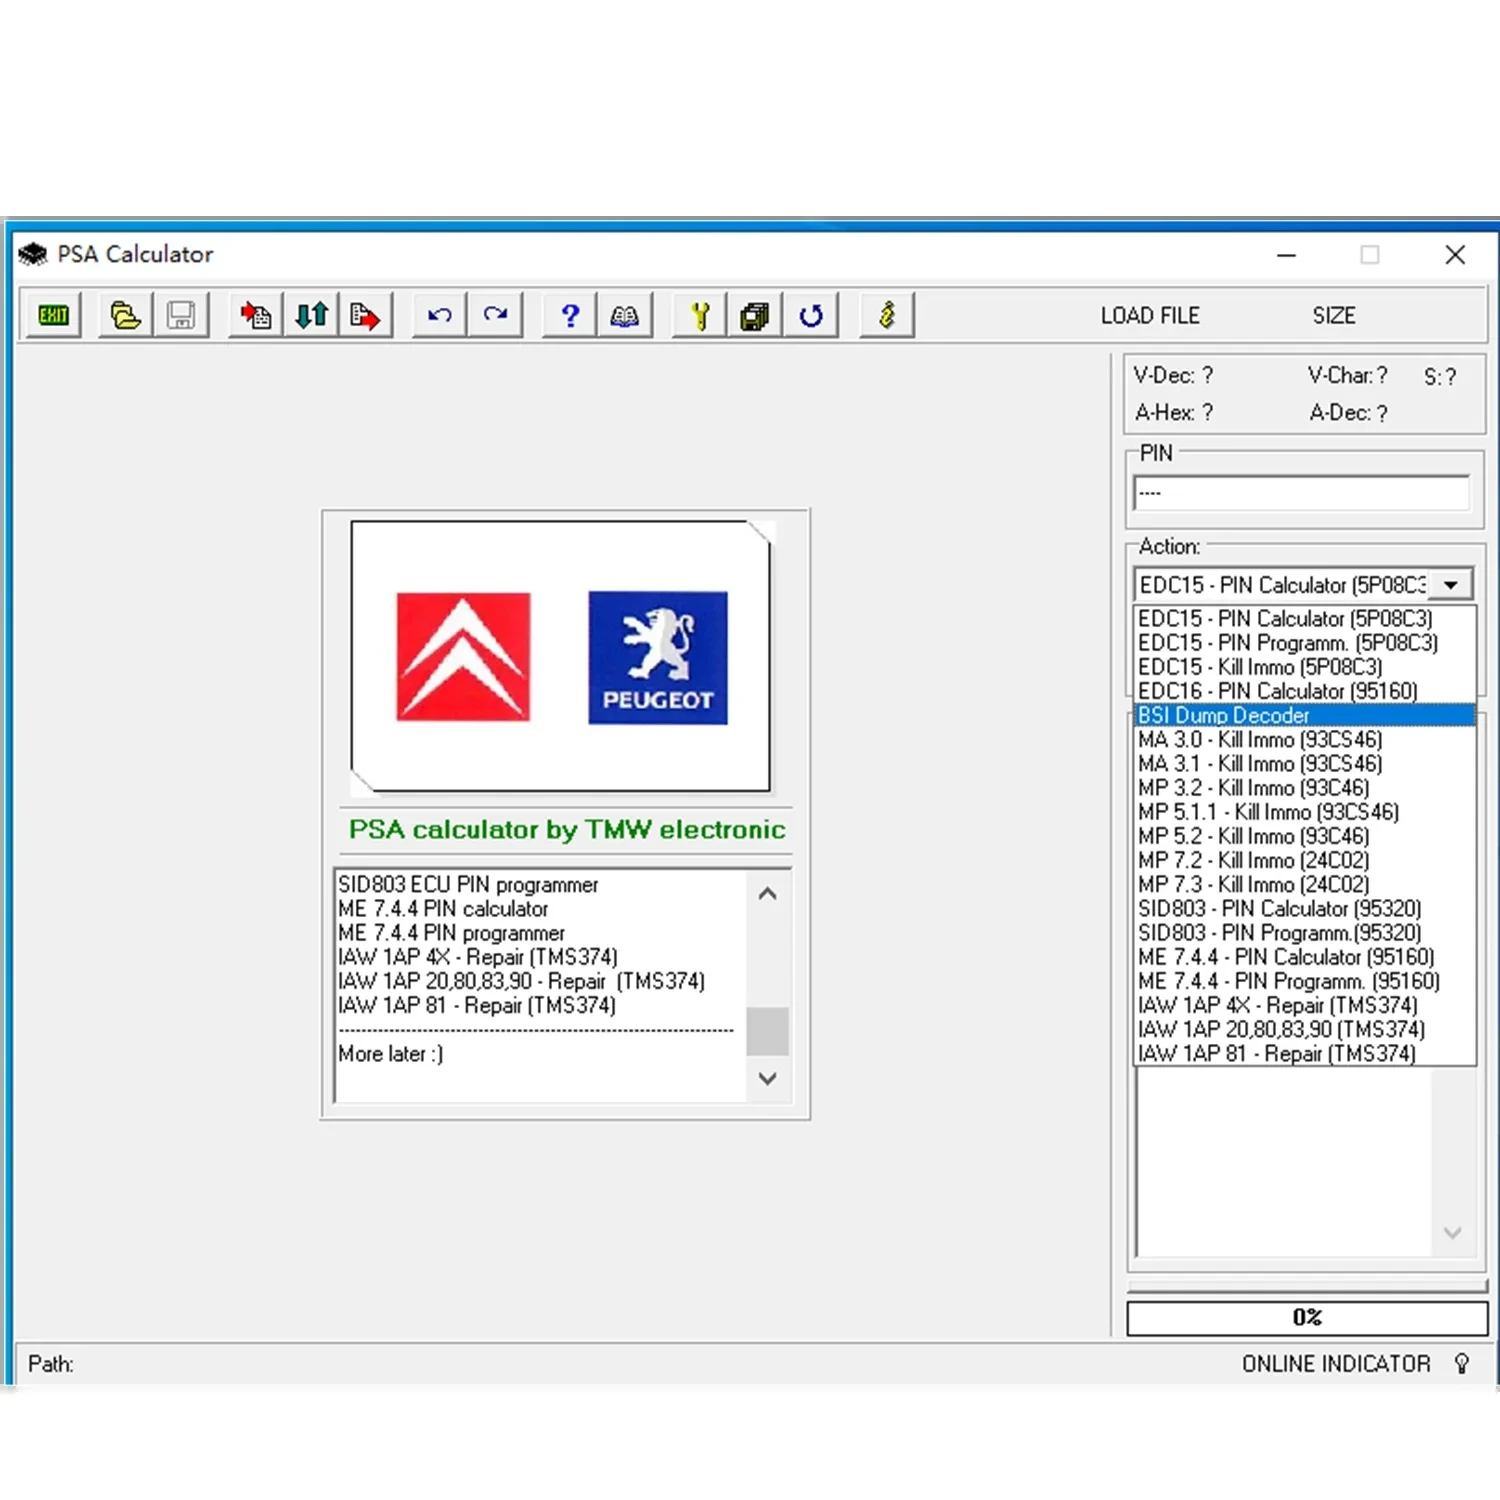Click the redo arrow icon
The height and width of the screenshot is (1500, 1500).
click(x=495, y=316)
